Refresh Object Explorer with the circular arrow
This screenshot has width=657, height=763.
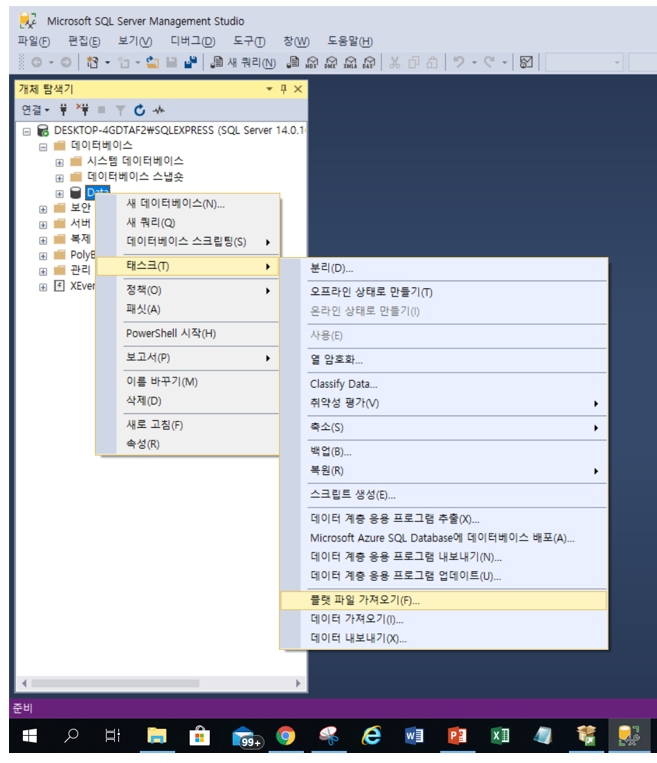140,110
